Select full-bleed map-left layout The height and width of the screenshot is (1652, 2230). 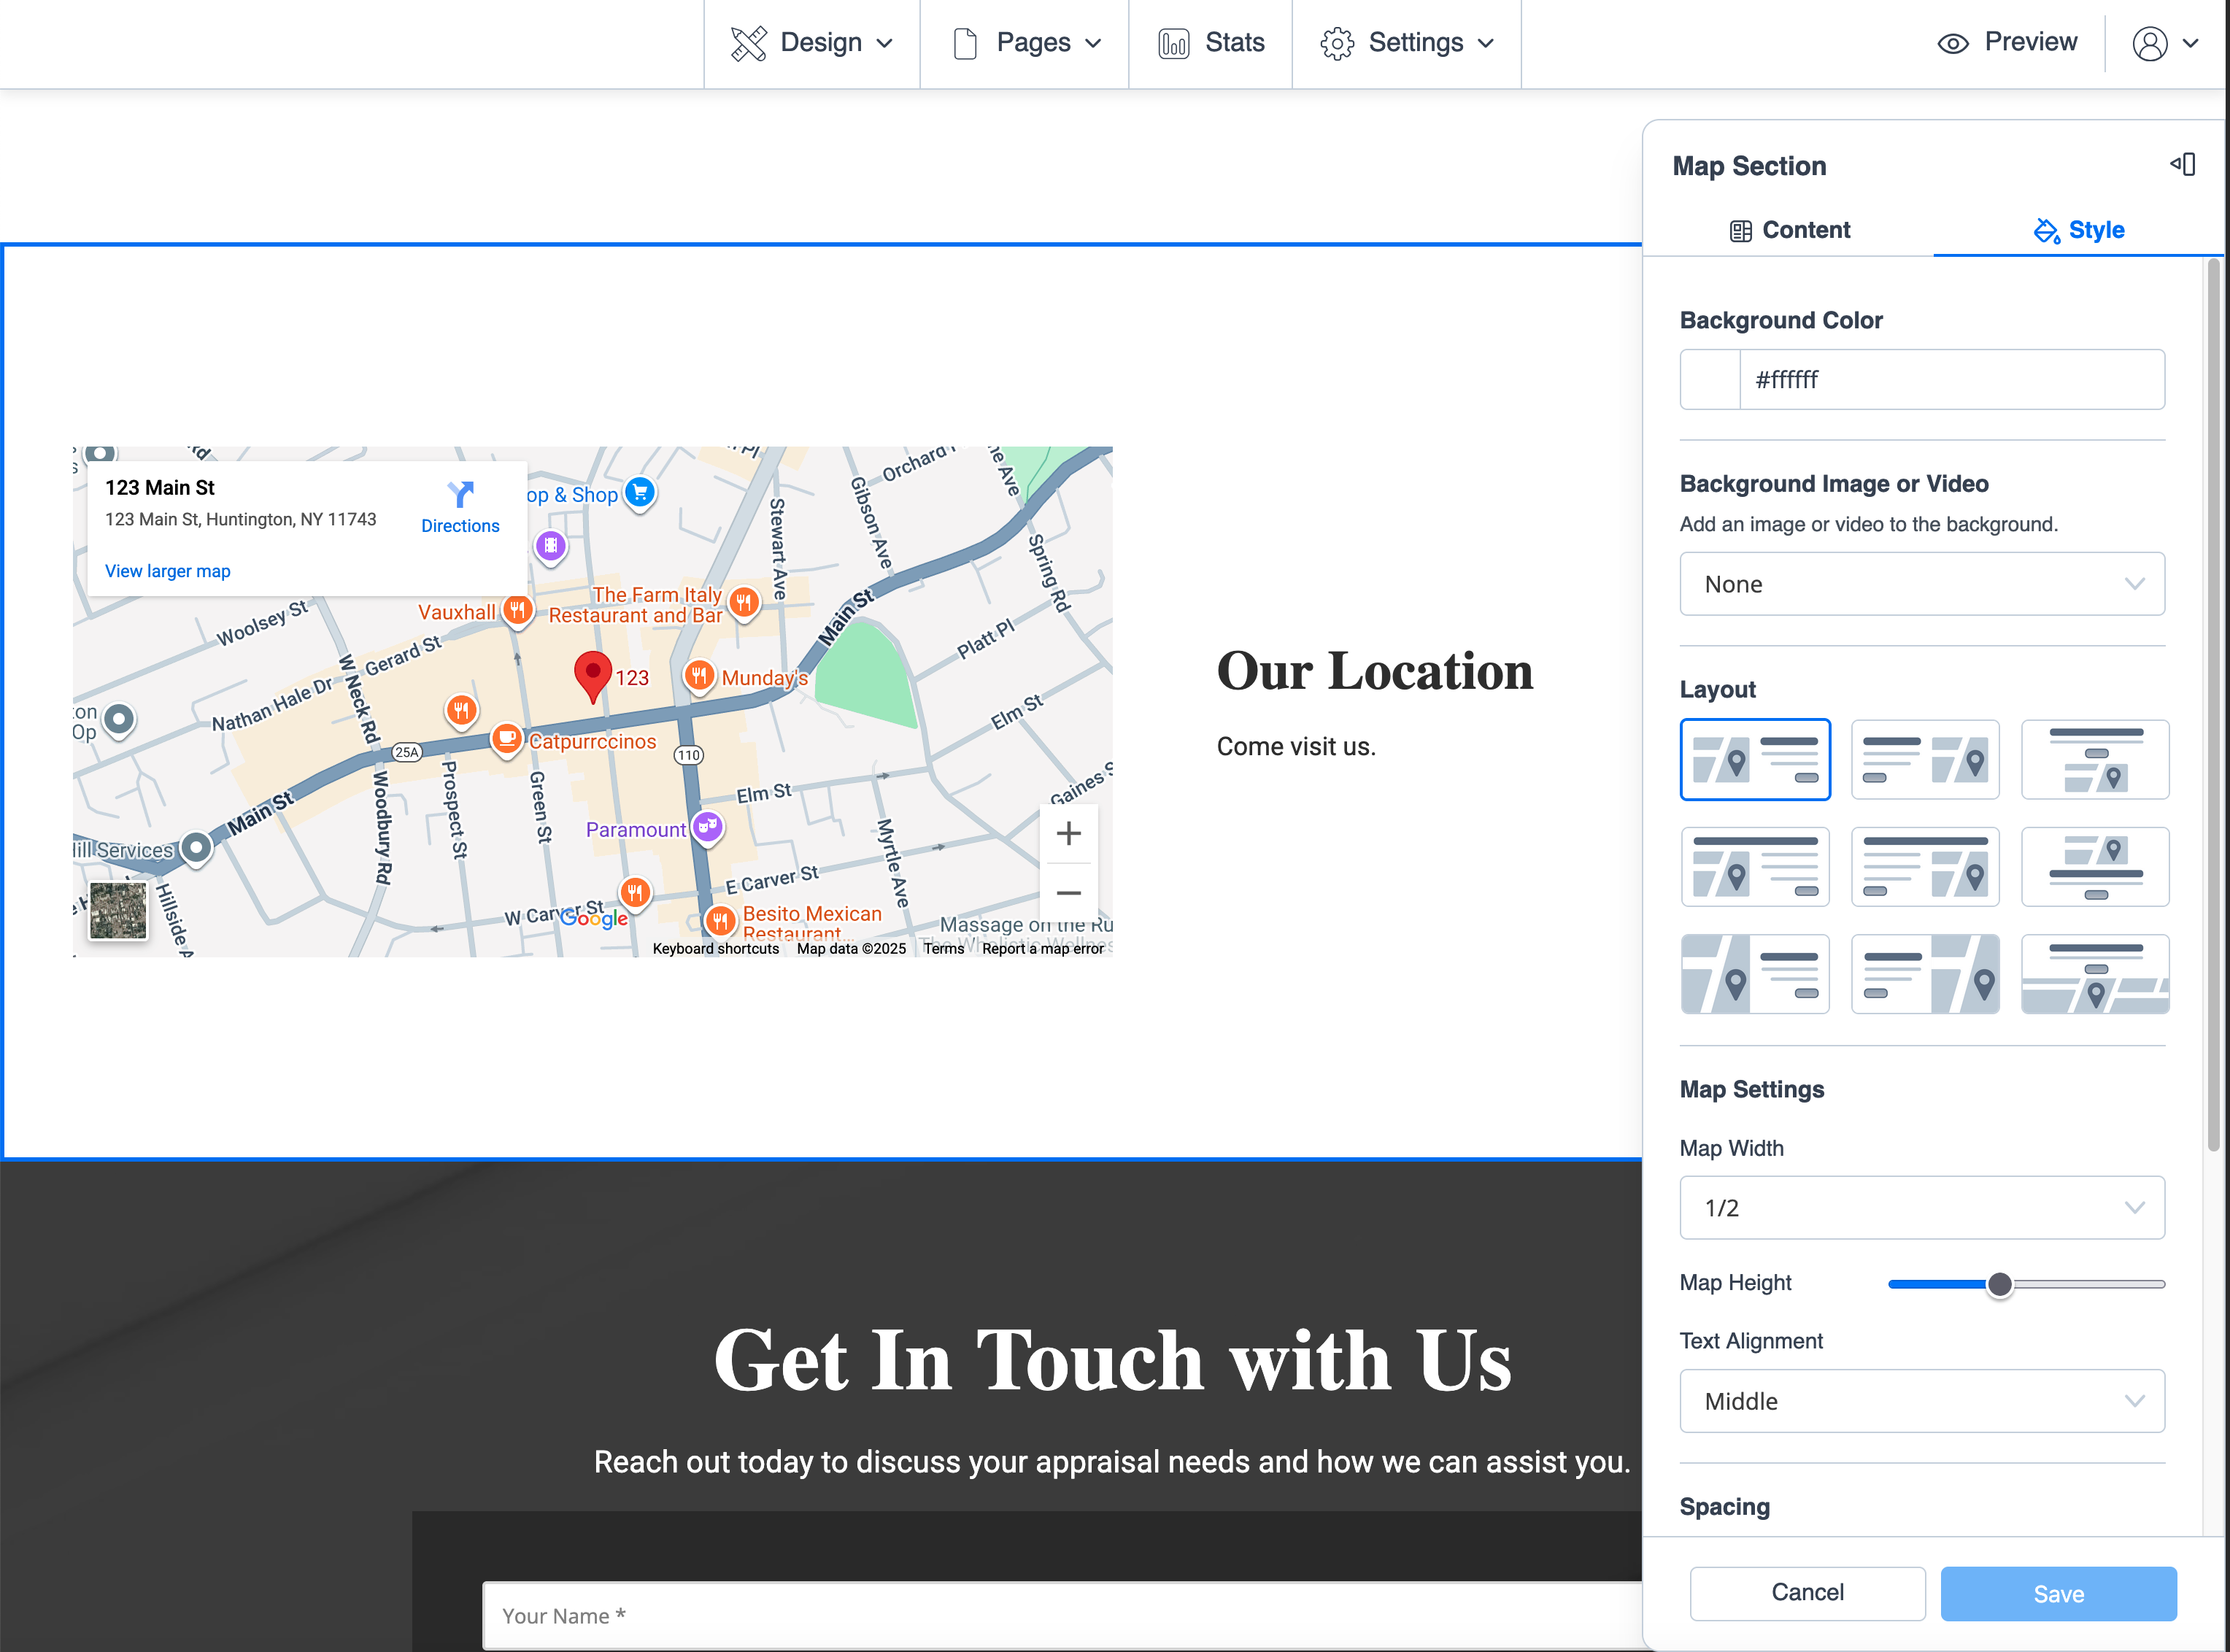pos(1755,974)
